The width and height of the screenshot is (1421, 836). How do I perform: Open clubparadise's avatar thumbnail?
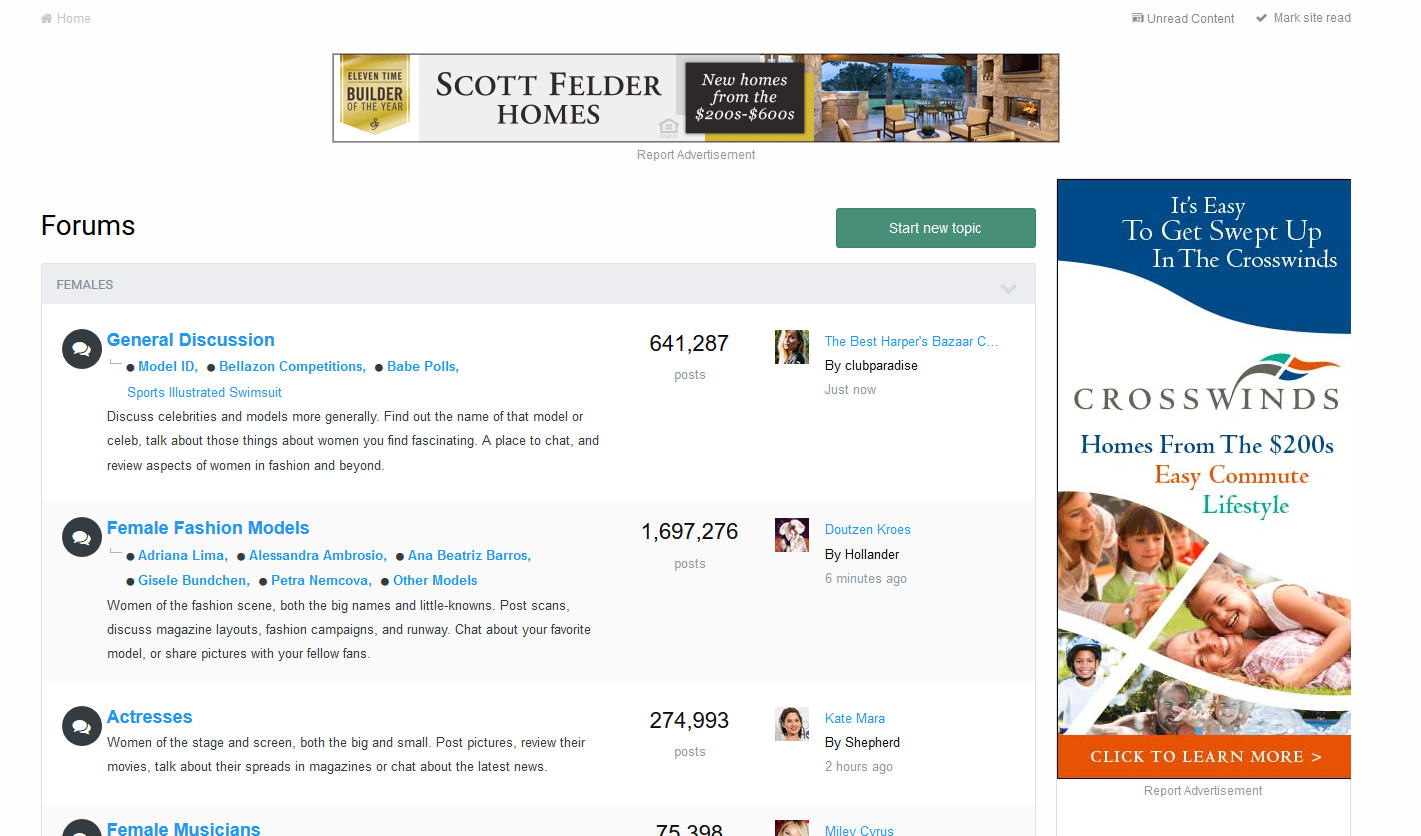pyautogui.click(x=791, y=347)
